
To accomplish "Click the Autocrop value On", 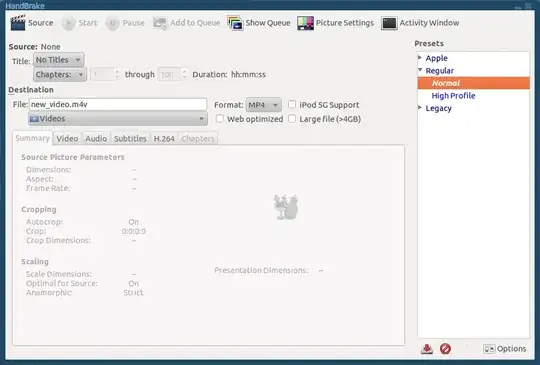I will [x=134, y=222].
